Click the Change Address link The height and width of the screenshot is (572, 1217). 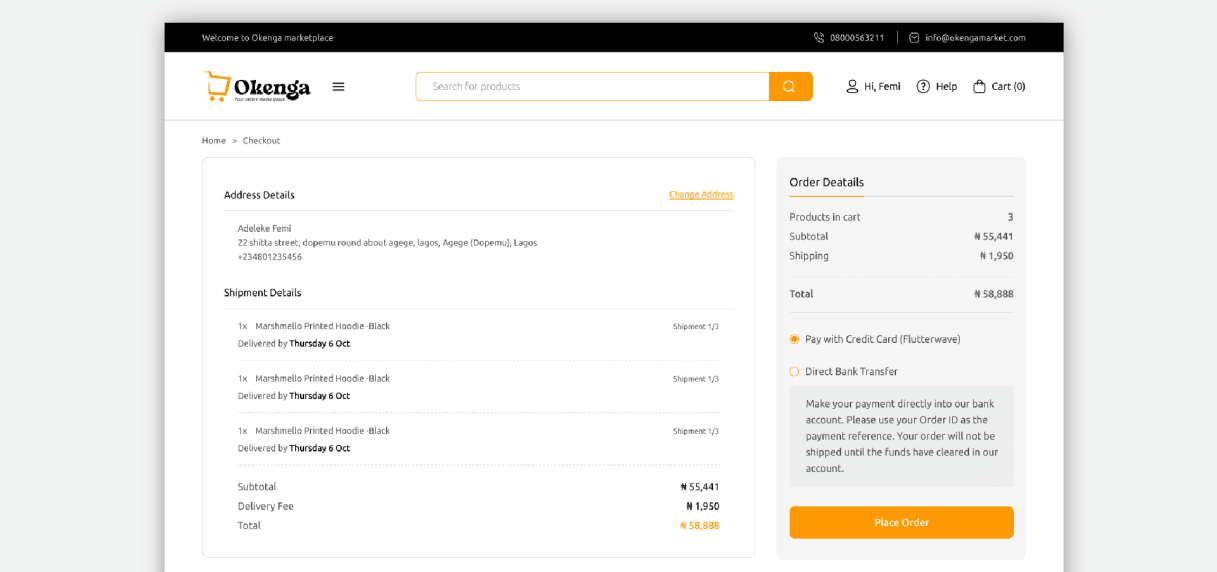(701, 194)
